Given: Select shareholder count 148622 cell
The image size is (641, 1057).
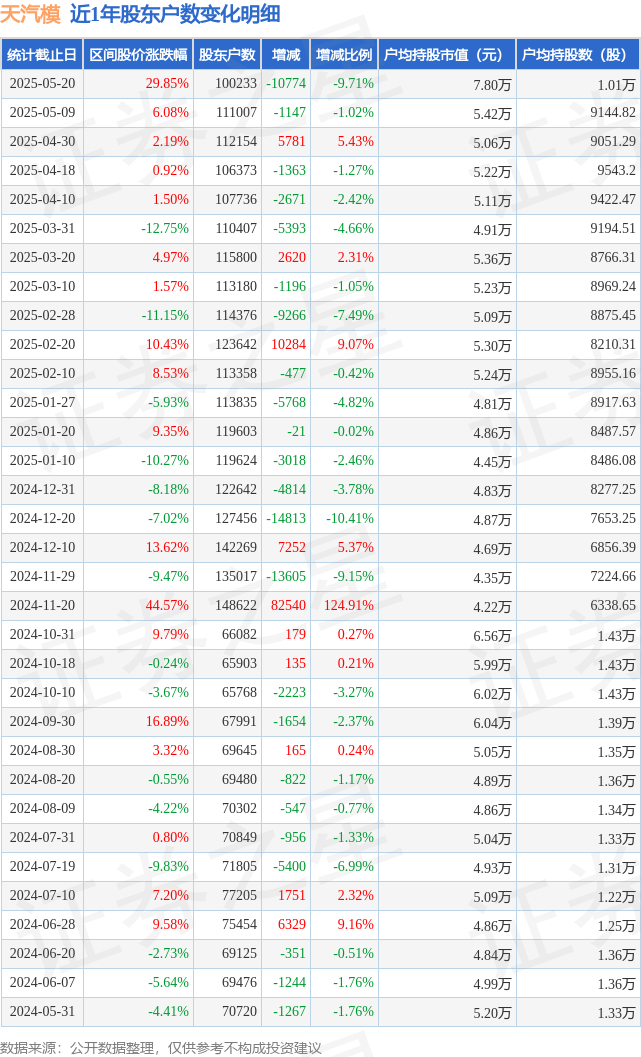Looking at the screenshot, I should 236,605.
